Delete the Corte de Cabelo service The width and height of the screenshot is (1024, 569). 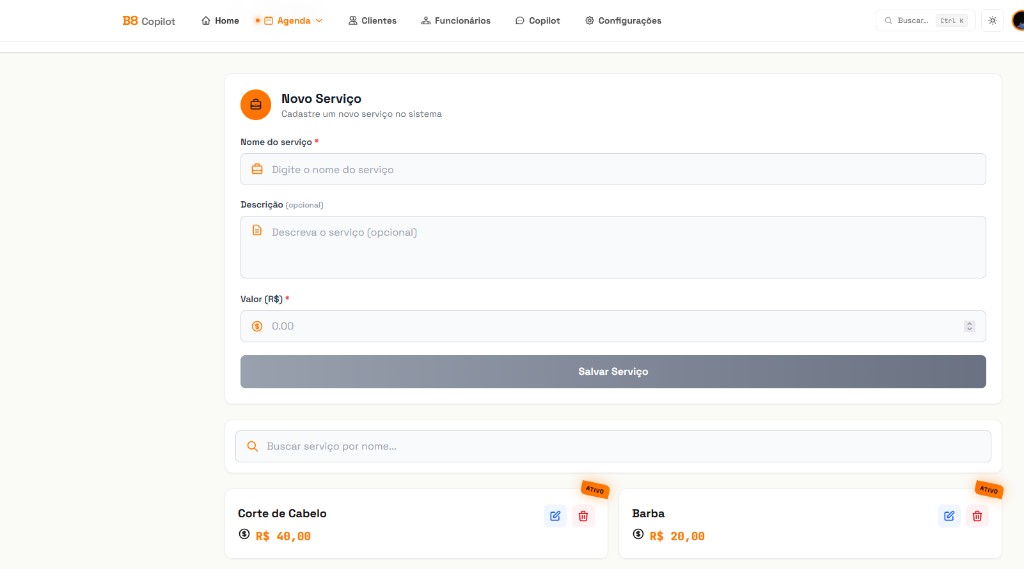(x=583, y=516)
